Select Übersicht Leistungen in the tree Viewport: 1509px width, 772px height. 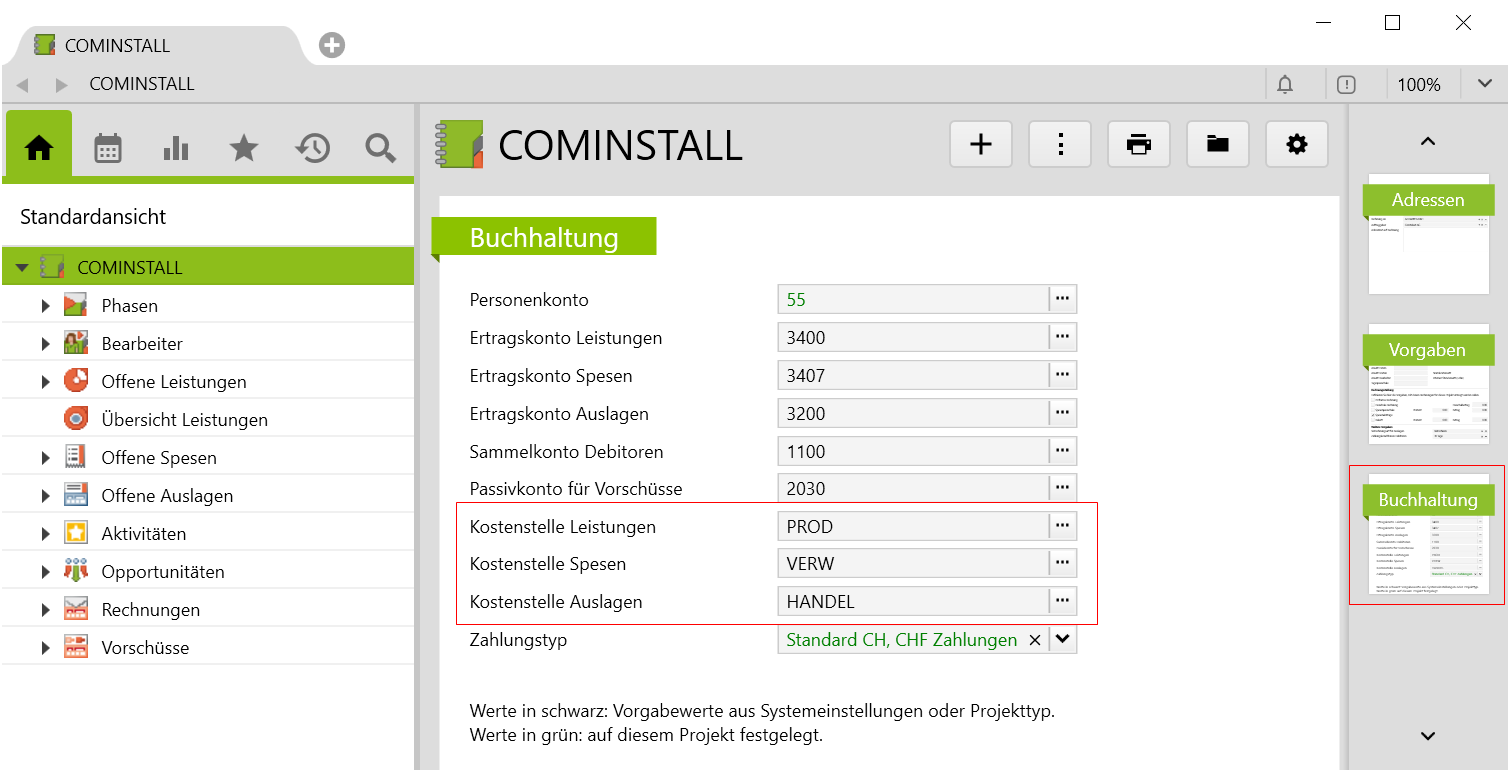pyautogui.click(x=184, y=420)
